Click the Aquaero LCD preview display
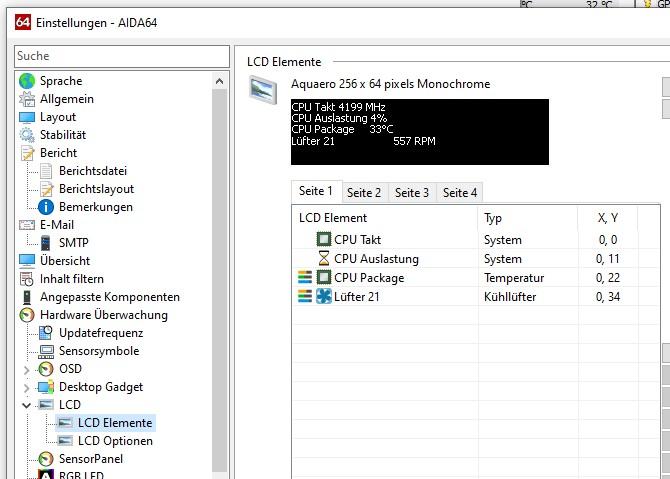The width and height of the screenshot is (670, 479). coord(420,132)
